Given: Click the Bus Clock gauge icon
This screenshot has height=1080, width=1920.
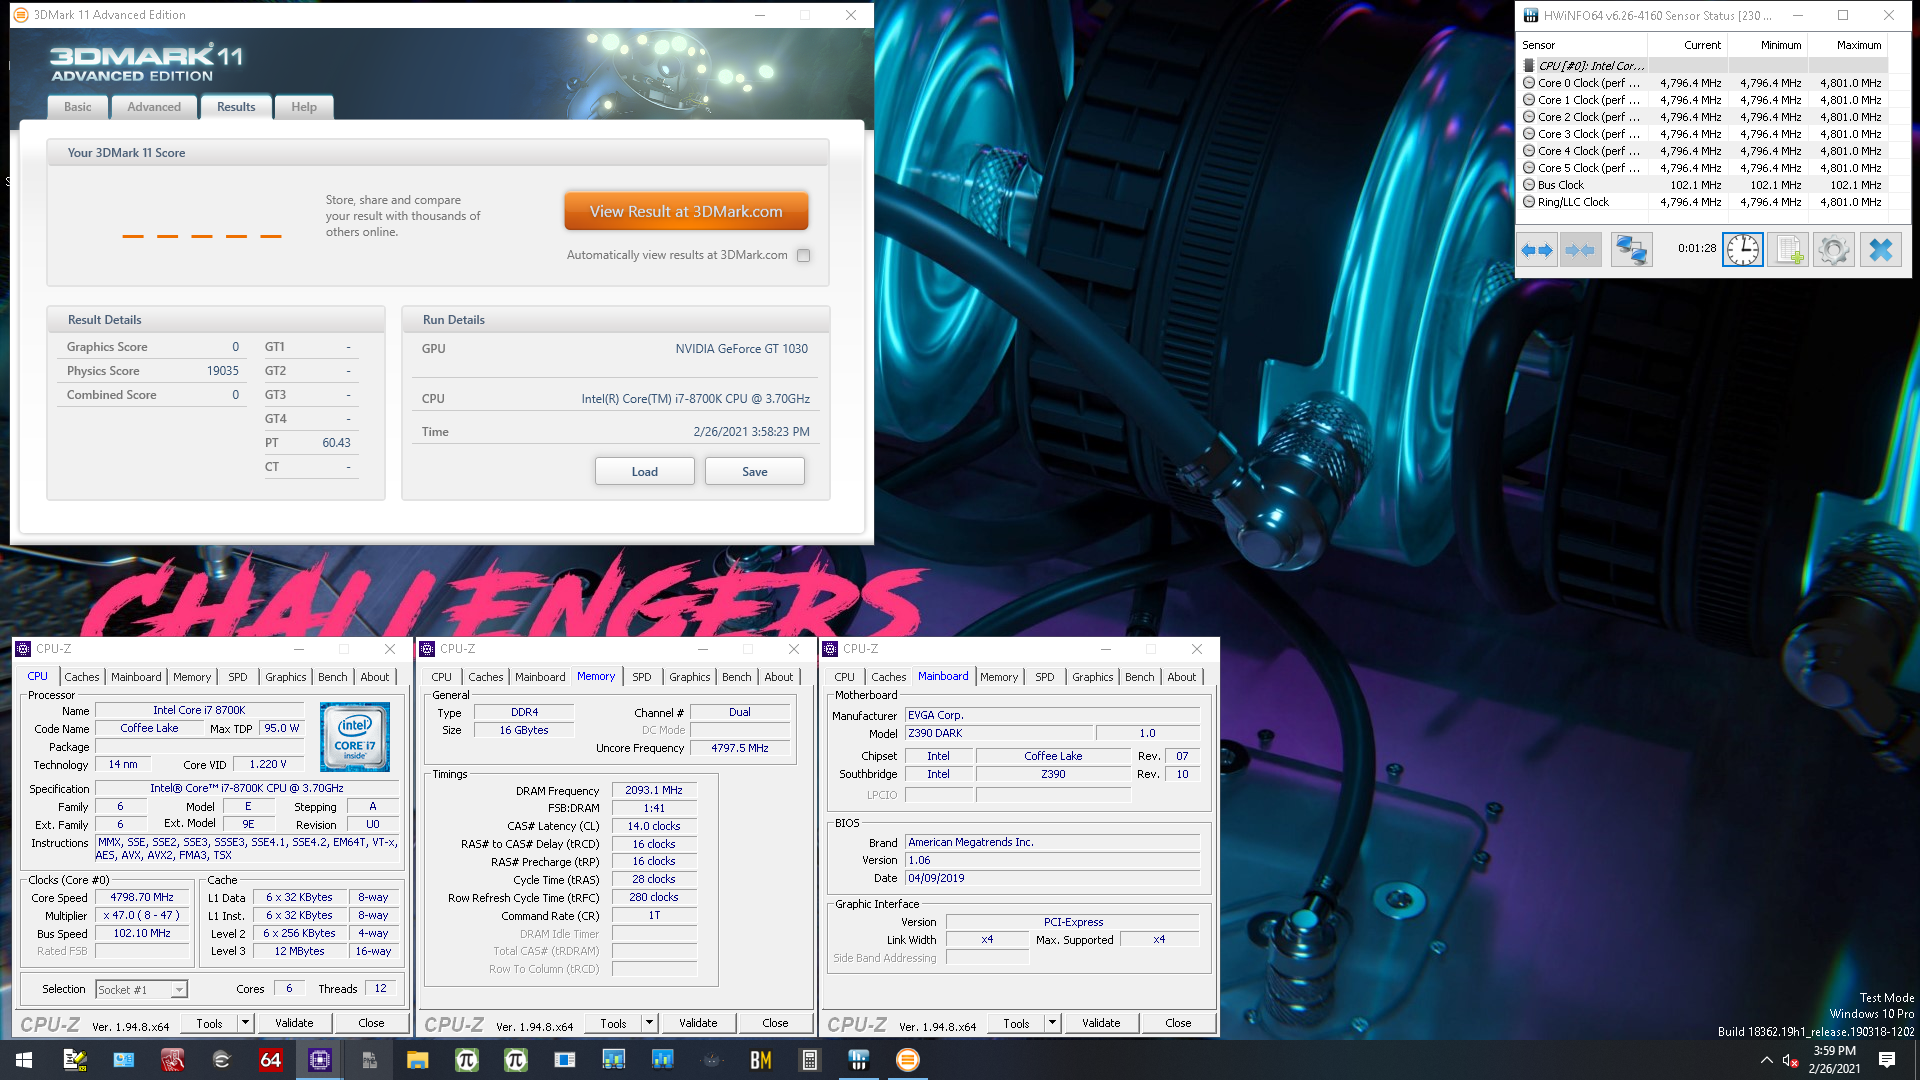Looking at the screenshot, I should tap(1529, 185).
